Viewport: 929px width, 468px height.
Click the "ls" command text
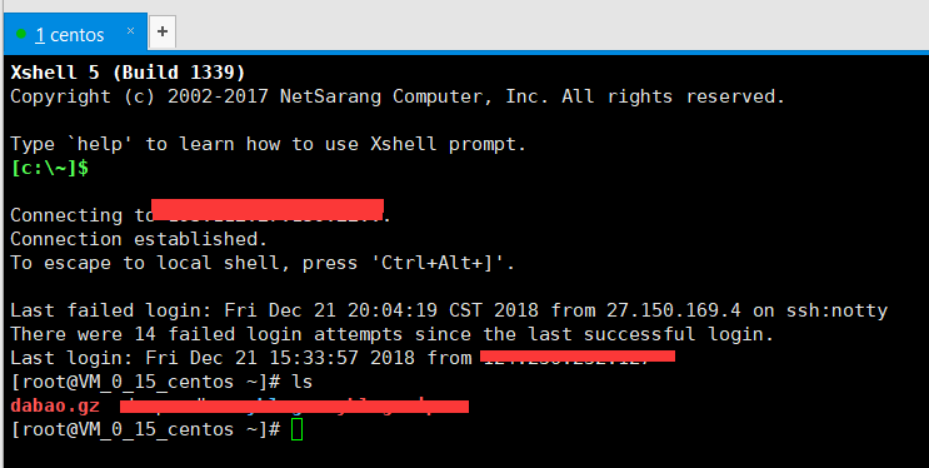[303, 382]
